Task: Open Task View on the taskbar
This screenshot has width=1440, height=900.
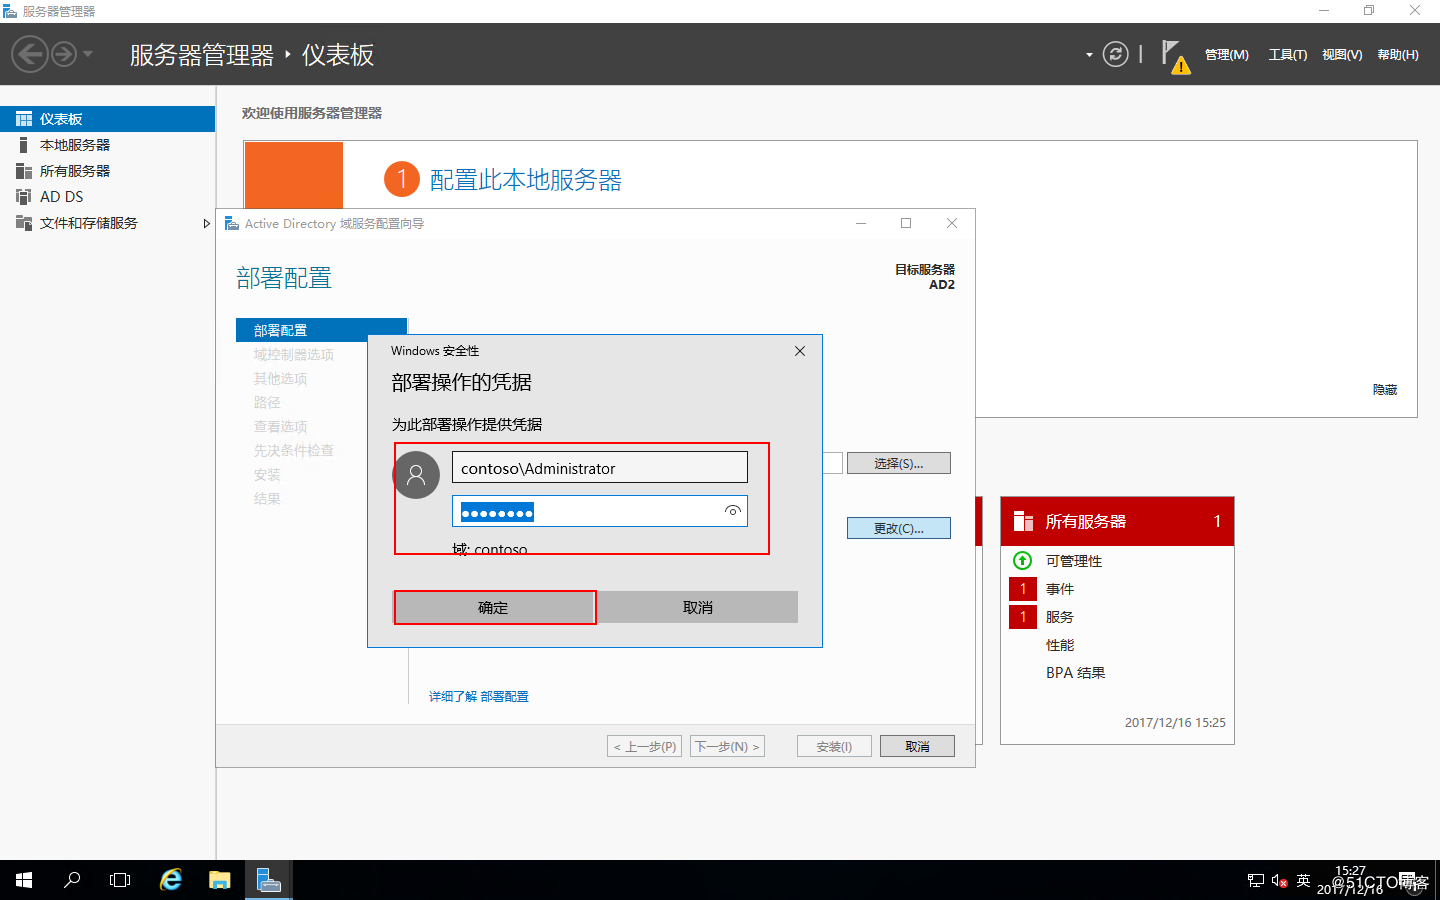Action: [120, 880]
